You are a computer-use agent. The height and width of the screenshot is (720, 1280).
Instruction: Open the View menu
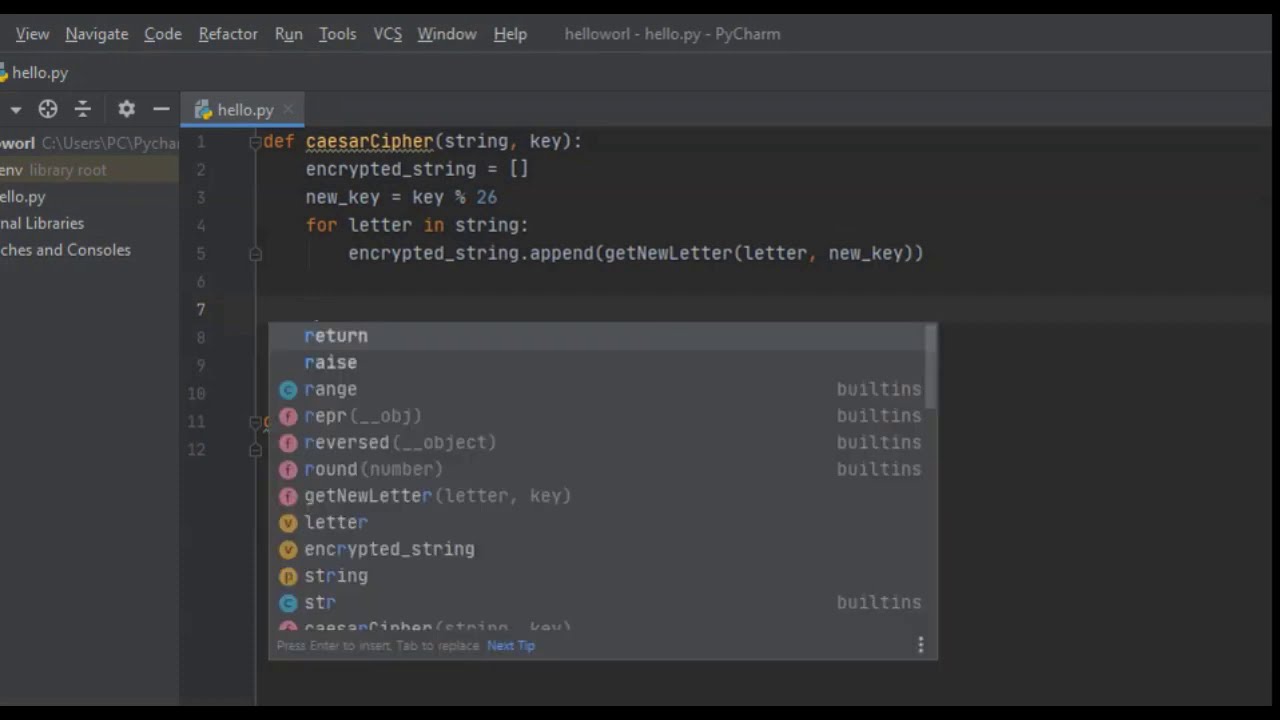click(x=32, y=34)
